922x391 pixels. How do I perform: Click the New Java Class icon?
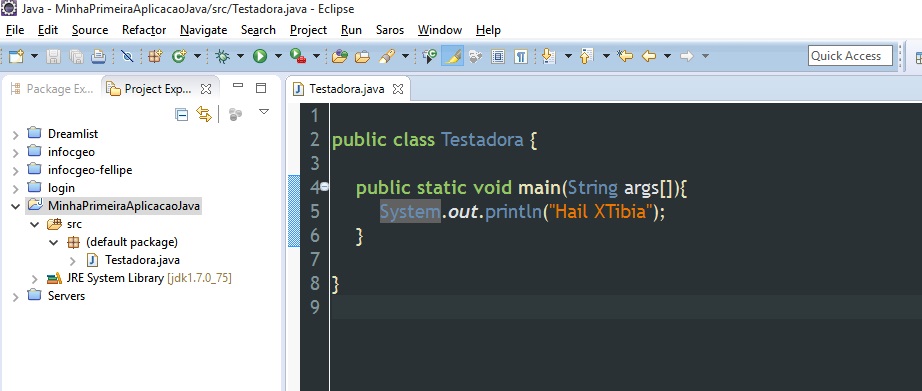(179, 56)
